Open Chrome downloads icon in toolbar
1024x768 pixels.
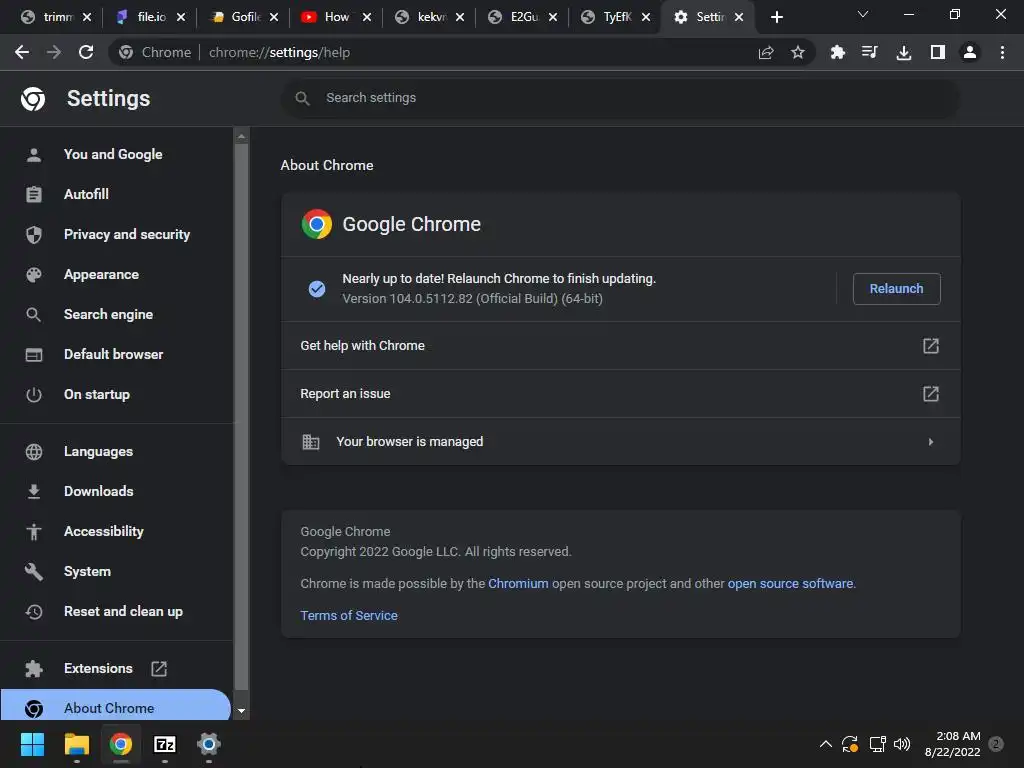click(903, 52)
